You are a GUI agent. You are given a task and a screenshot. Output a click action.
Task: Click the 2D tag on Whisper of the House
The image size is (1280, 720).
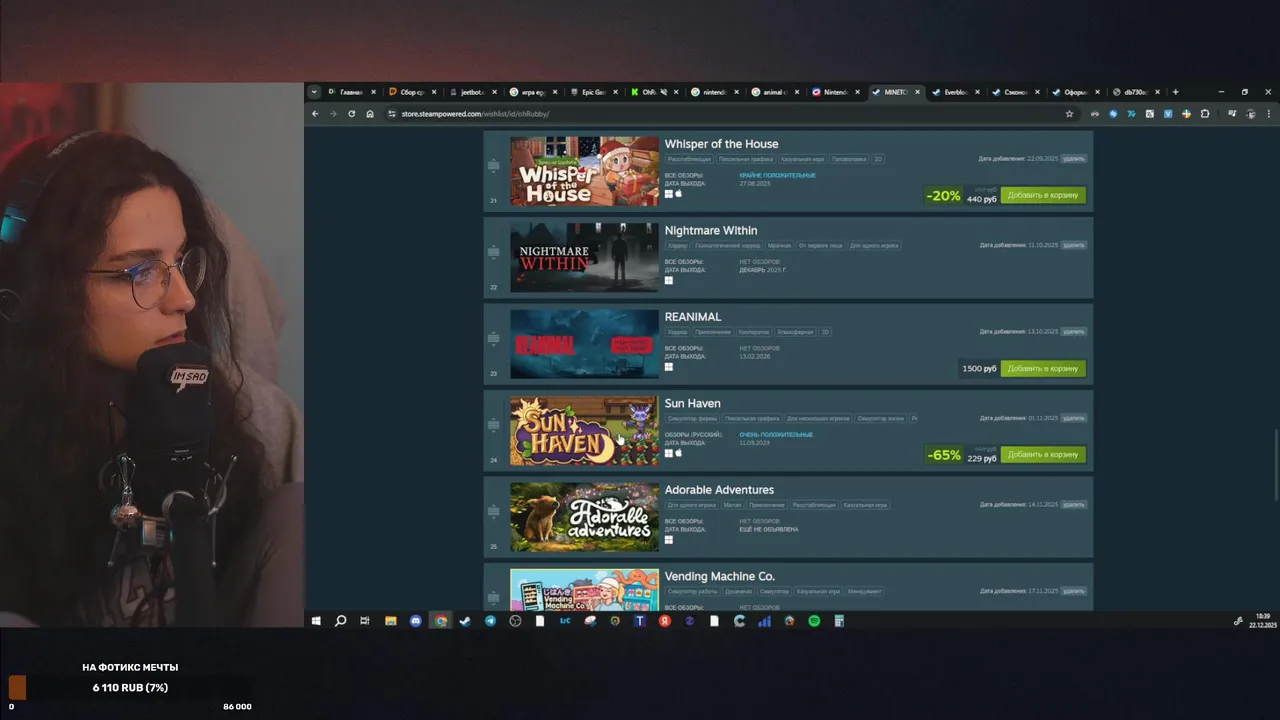pyautogui.click(x=878, y=159)
